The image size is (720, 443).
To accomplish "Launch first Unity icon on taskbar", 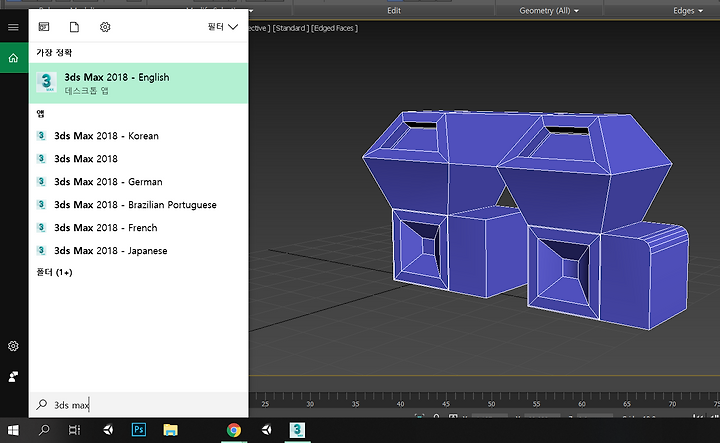I will pyautogui.click(x=108, y=430).
